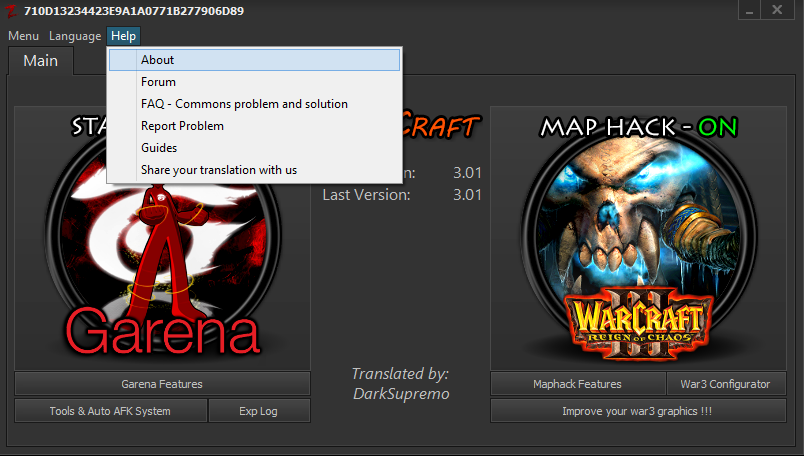The image size is (804, 456).
Task: Select About from the Help menu
Action: (x=254, y=60)
